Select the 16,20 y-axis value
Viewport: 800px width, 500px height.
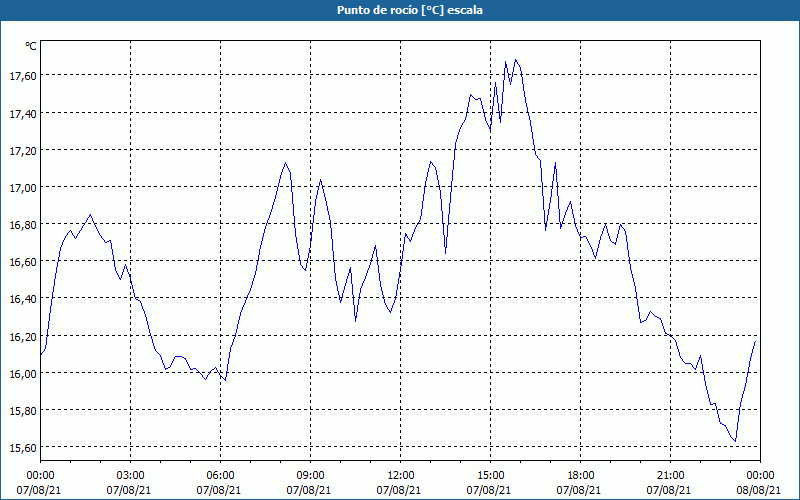click(23, 336)
